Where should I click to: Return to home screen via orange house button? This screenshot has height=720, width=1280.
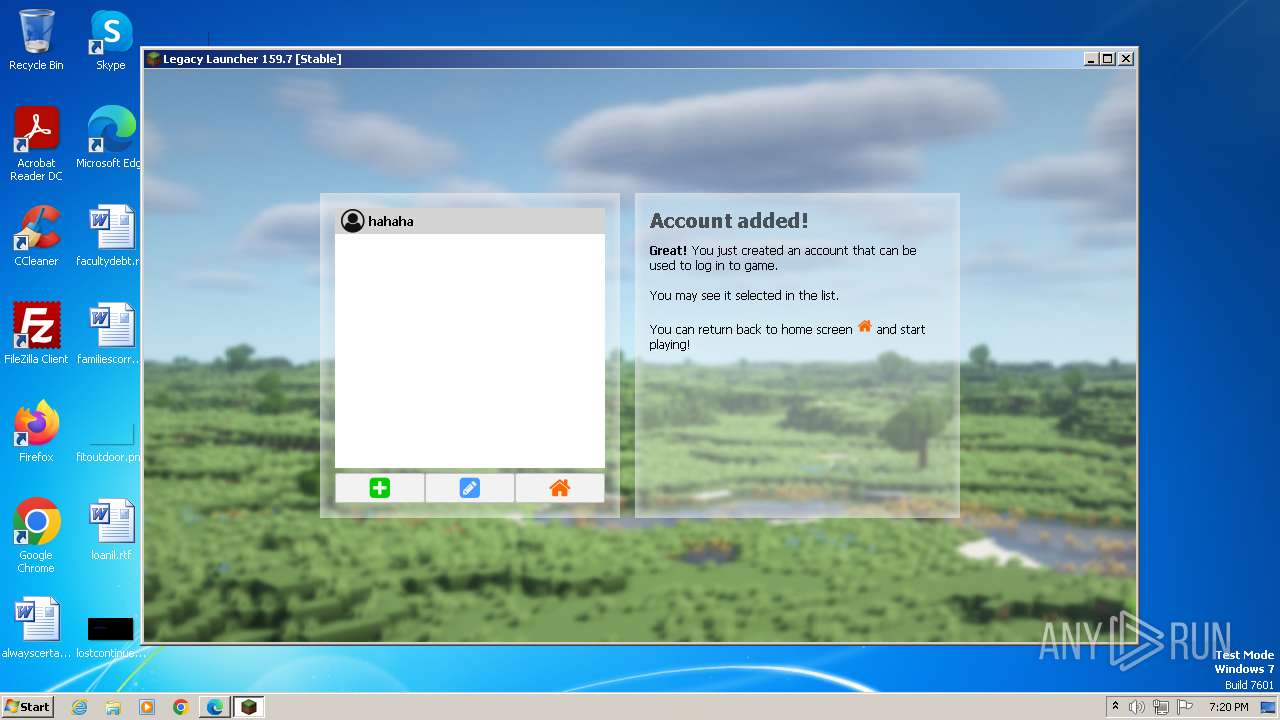click(x=560, y=488)
